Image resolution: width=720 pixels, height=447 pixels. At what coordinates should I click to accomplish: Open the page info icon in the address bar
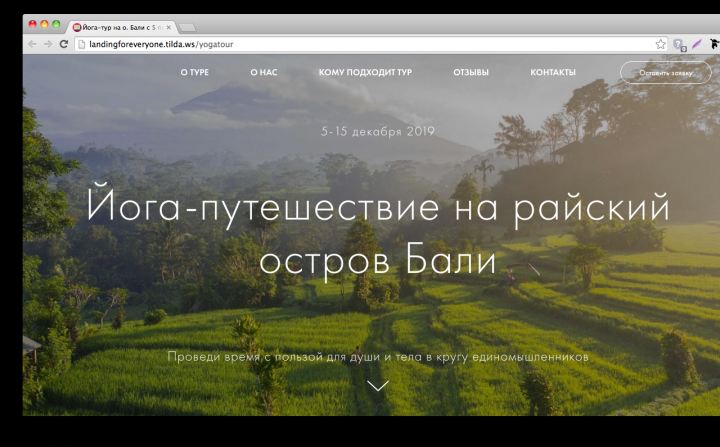tap(82, 44)
